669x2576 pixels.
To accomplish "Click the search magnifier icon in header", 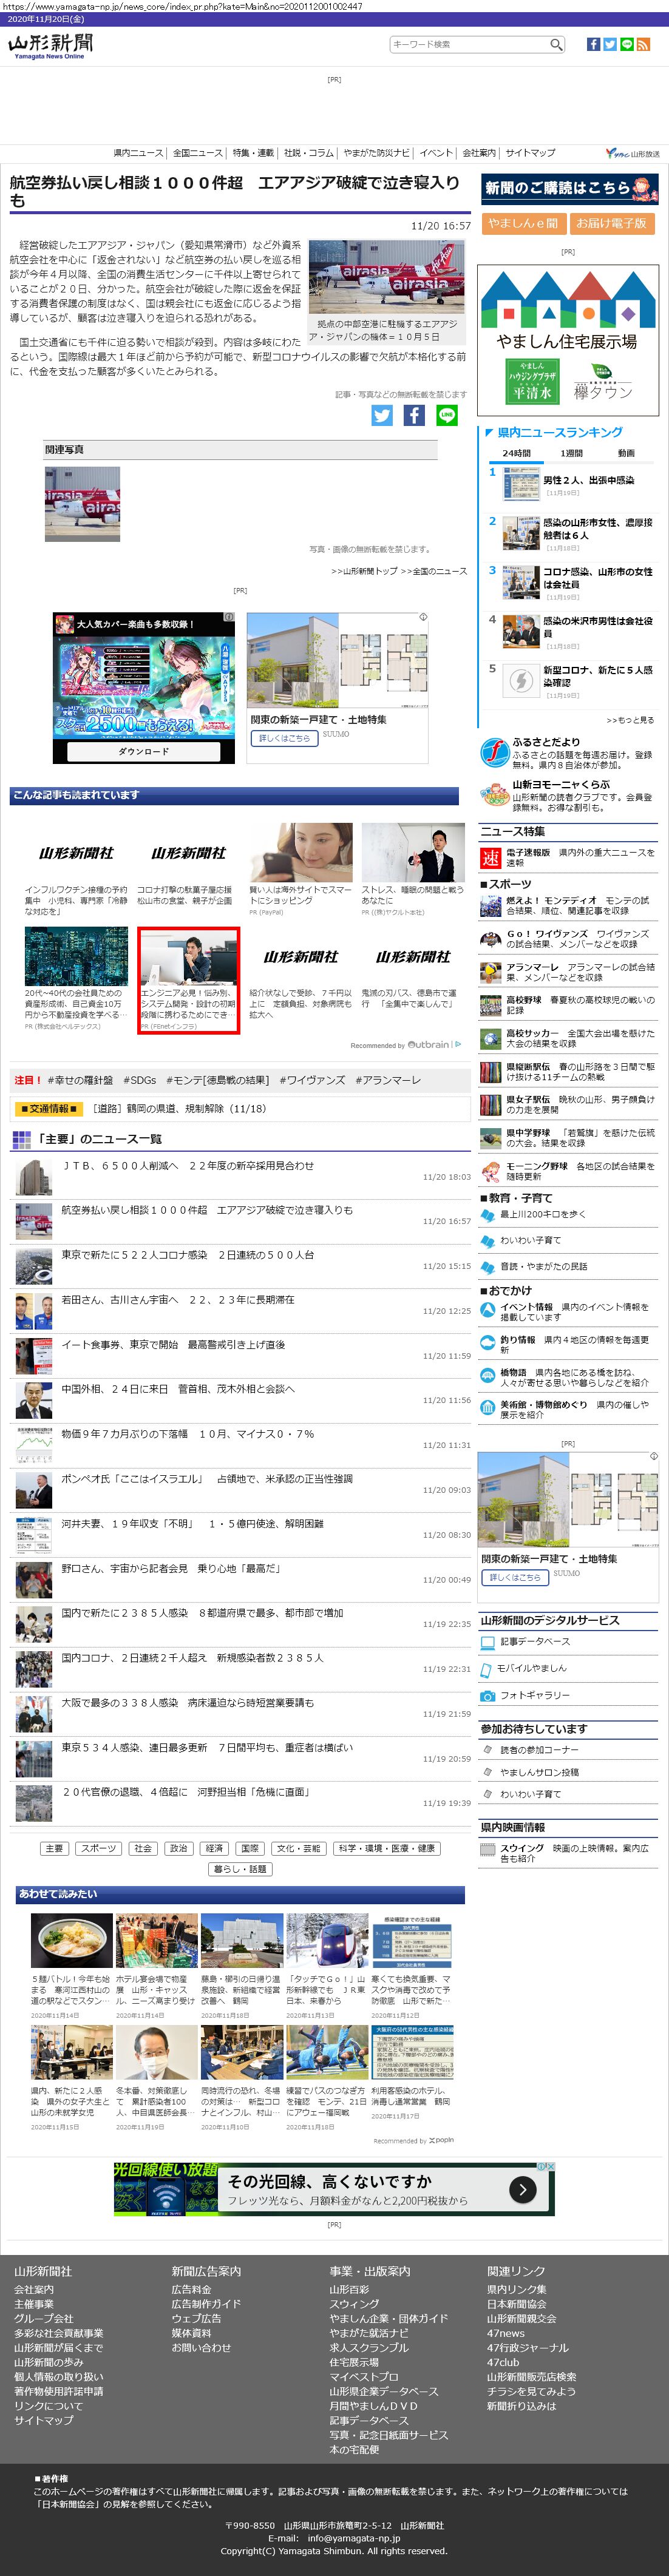I will pos(556,44).
